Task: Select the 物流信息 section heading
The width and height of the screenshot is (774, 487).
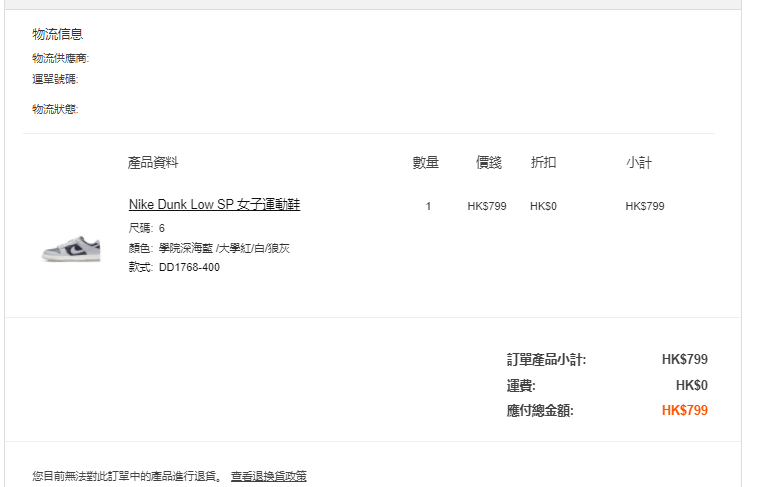Action: click(58, 34)
